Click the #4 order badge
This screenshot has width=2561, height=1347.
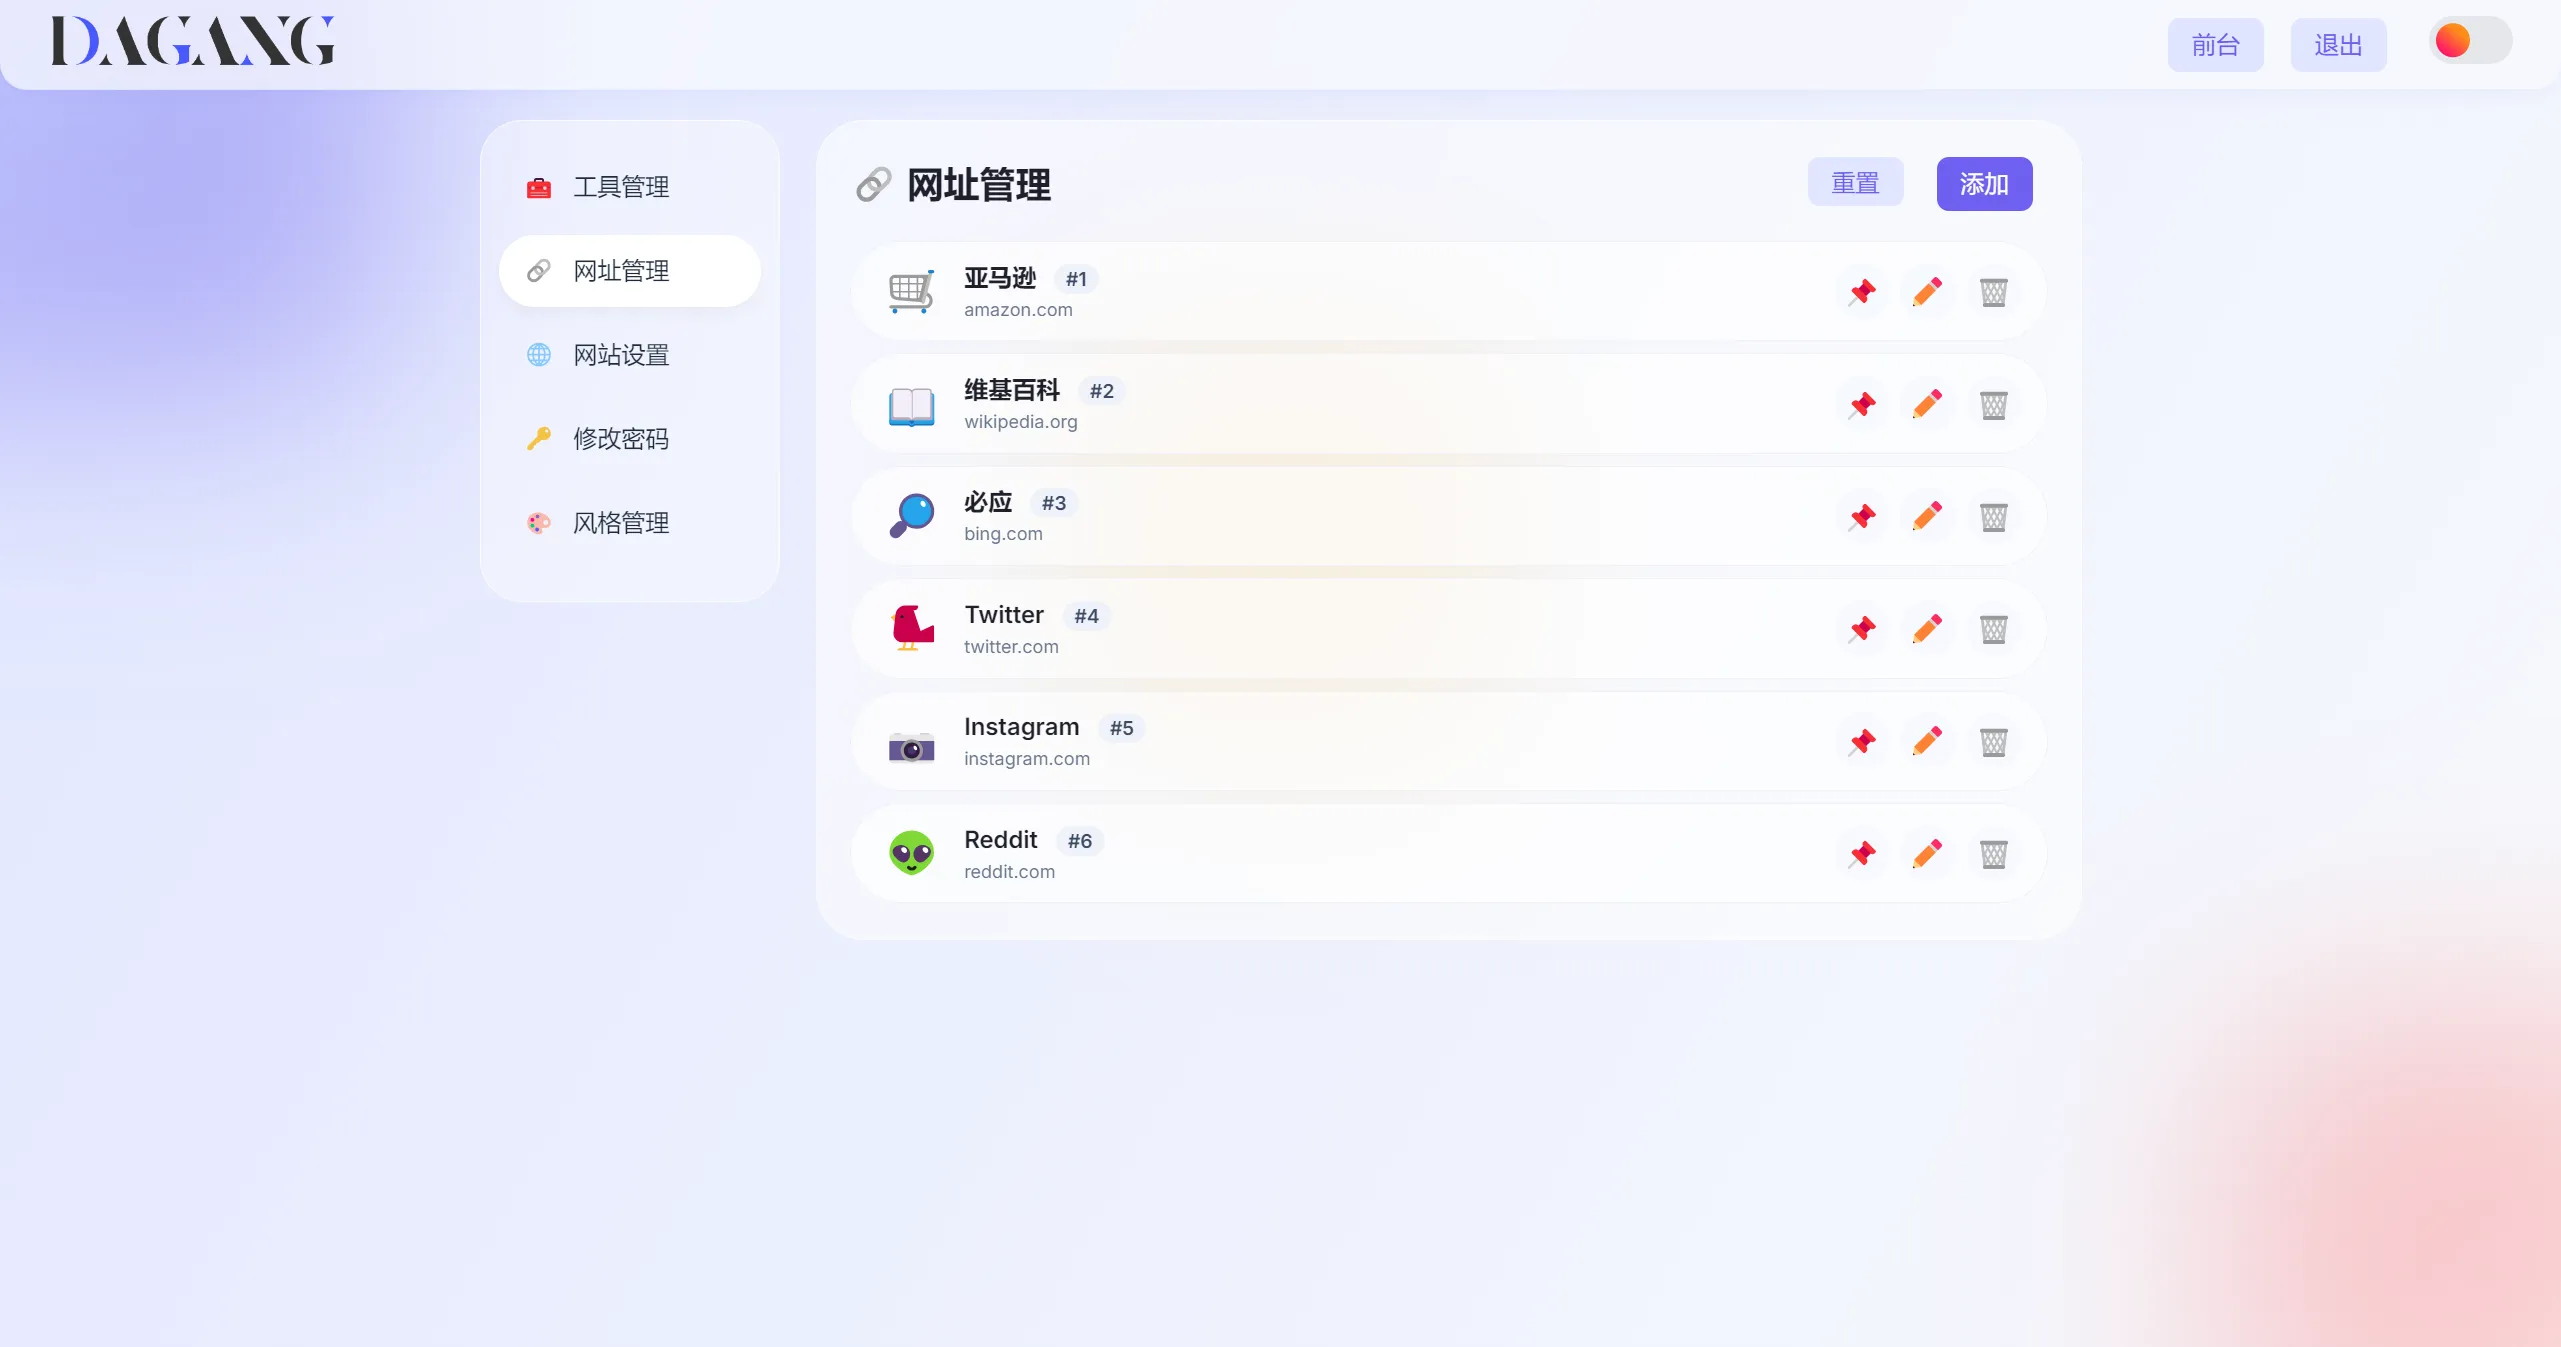click(x=1087, y=616)
